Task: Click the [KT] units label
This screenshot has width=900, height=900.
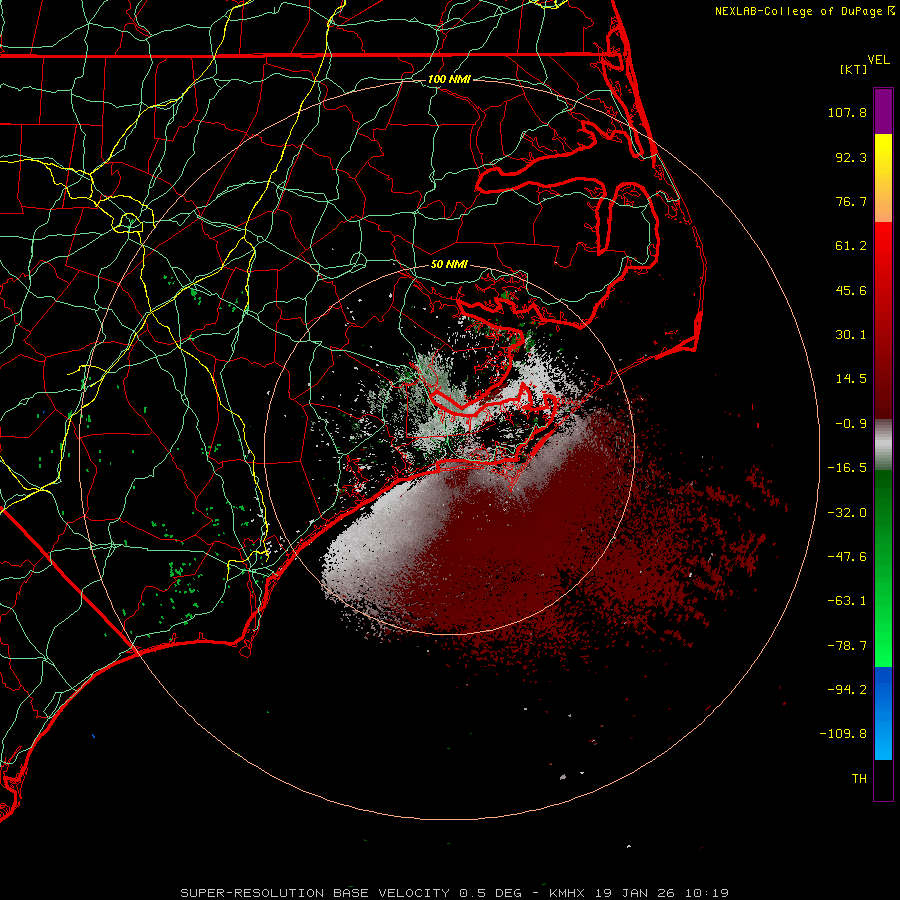Action: point(854,69)
